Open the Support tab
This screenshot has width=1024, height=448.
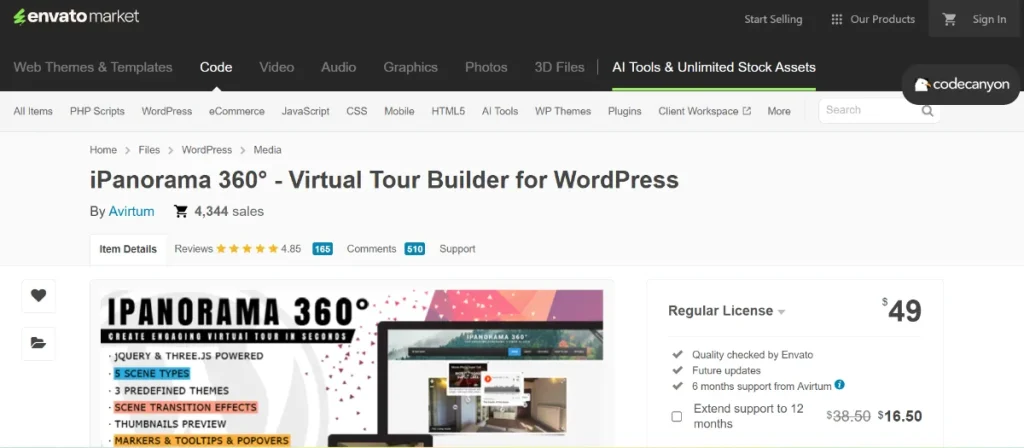[457, 249]
